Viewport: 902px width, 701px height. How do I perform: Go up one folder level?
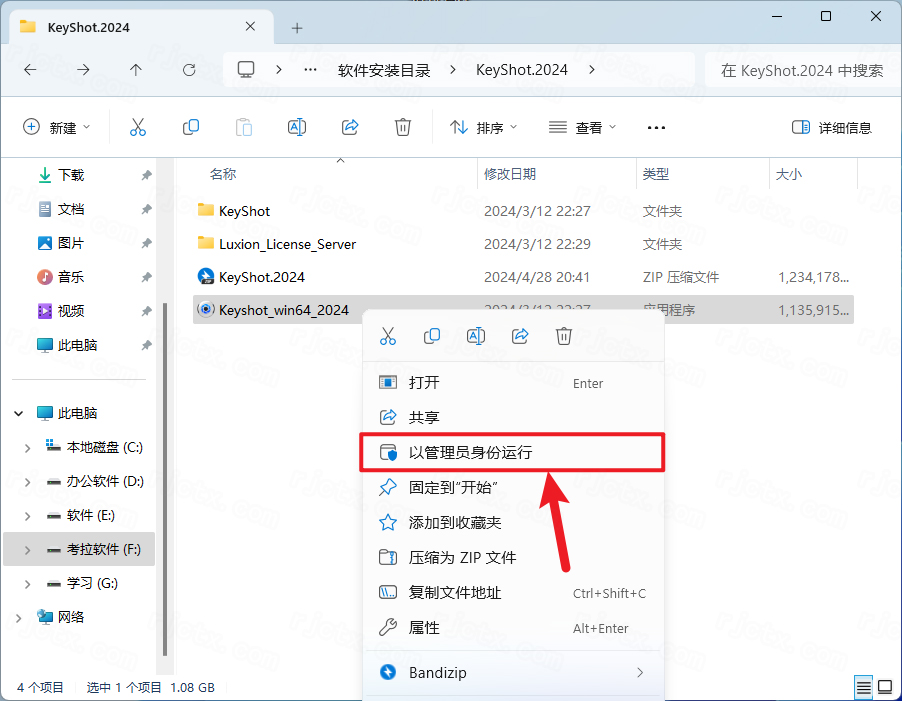pyautogui.click(x=136, y=70)
